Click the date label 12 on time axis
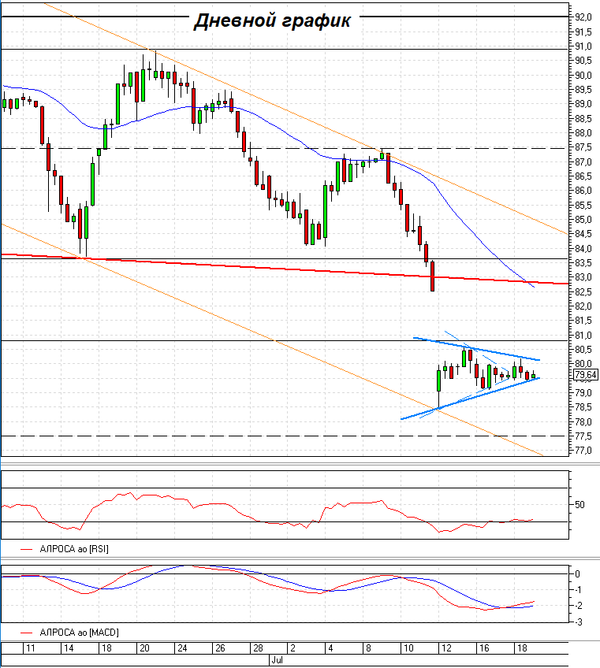Image resolution: width=600 pixels, height=668 pixels. click(x=446, y=648)
